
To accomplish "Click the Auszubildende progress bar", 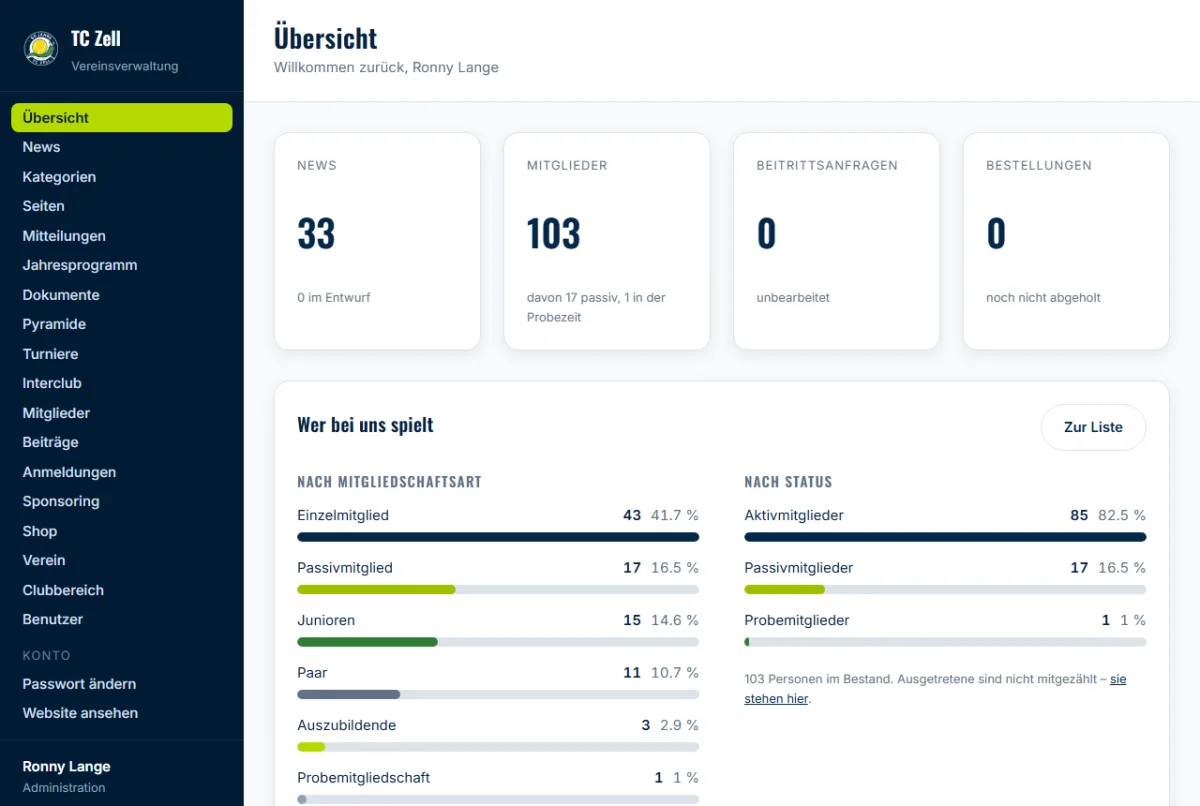I will point(498,747).
